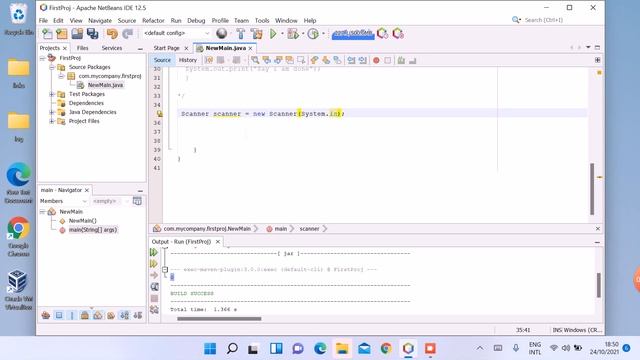Collapse the com.mycompany.firstproj package node
This screenshot has width=640, height=360.
click(x=61, y=76)
